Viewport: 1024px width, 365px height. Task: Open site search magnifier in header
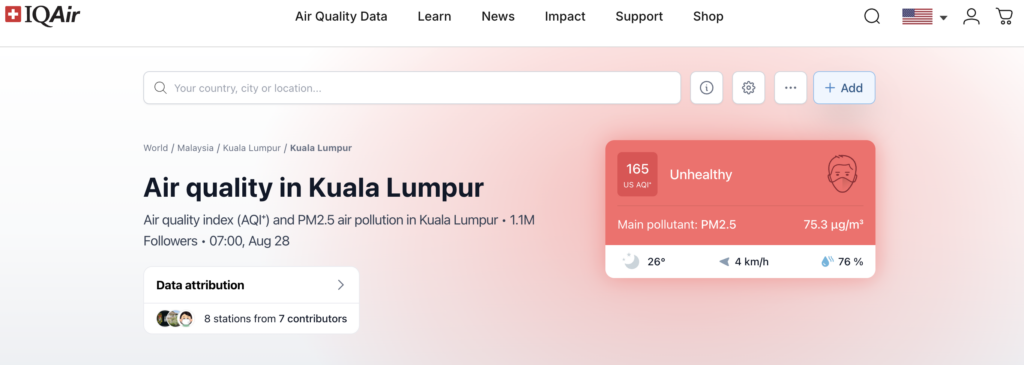[872, 17]
